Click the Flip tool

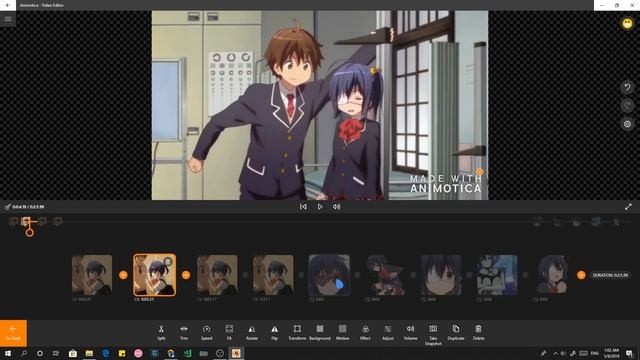pos(275,332)
